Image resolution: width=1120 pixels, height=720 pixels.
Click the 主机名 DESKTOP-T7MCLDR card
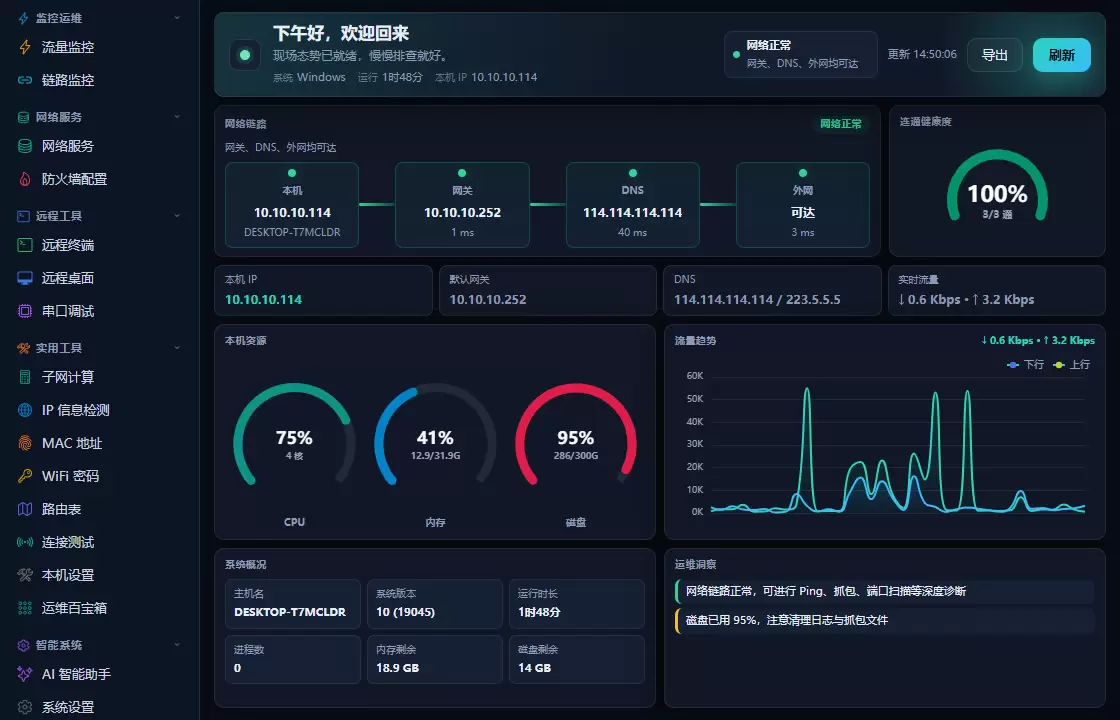293,604
